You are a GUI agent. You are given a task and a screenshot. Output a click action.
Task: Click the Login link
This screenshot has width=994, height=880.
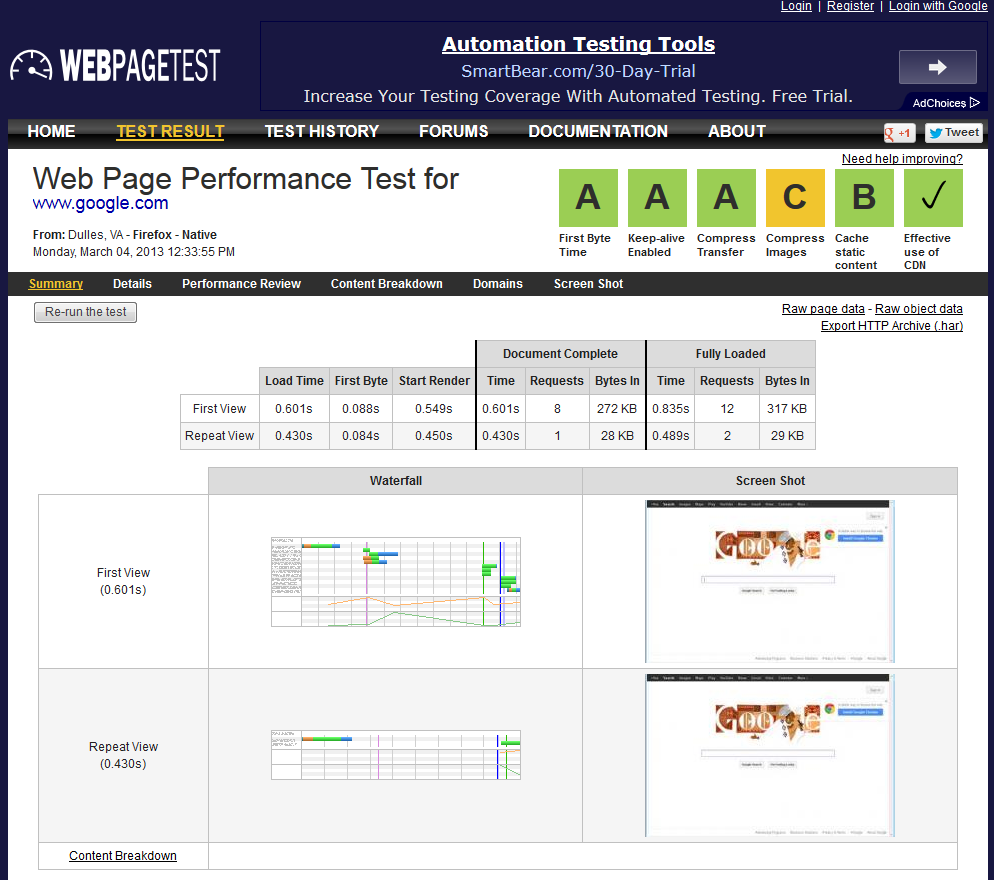coord(796,6)
